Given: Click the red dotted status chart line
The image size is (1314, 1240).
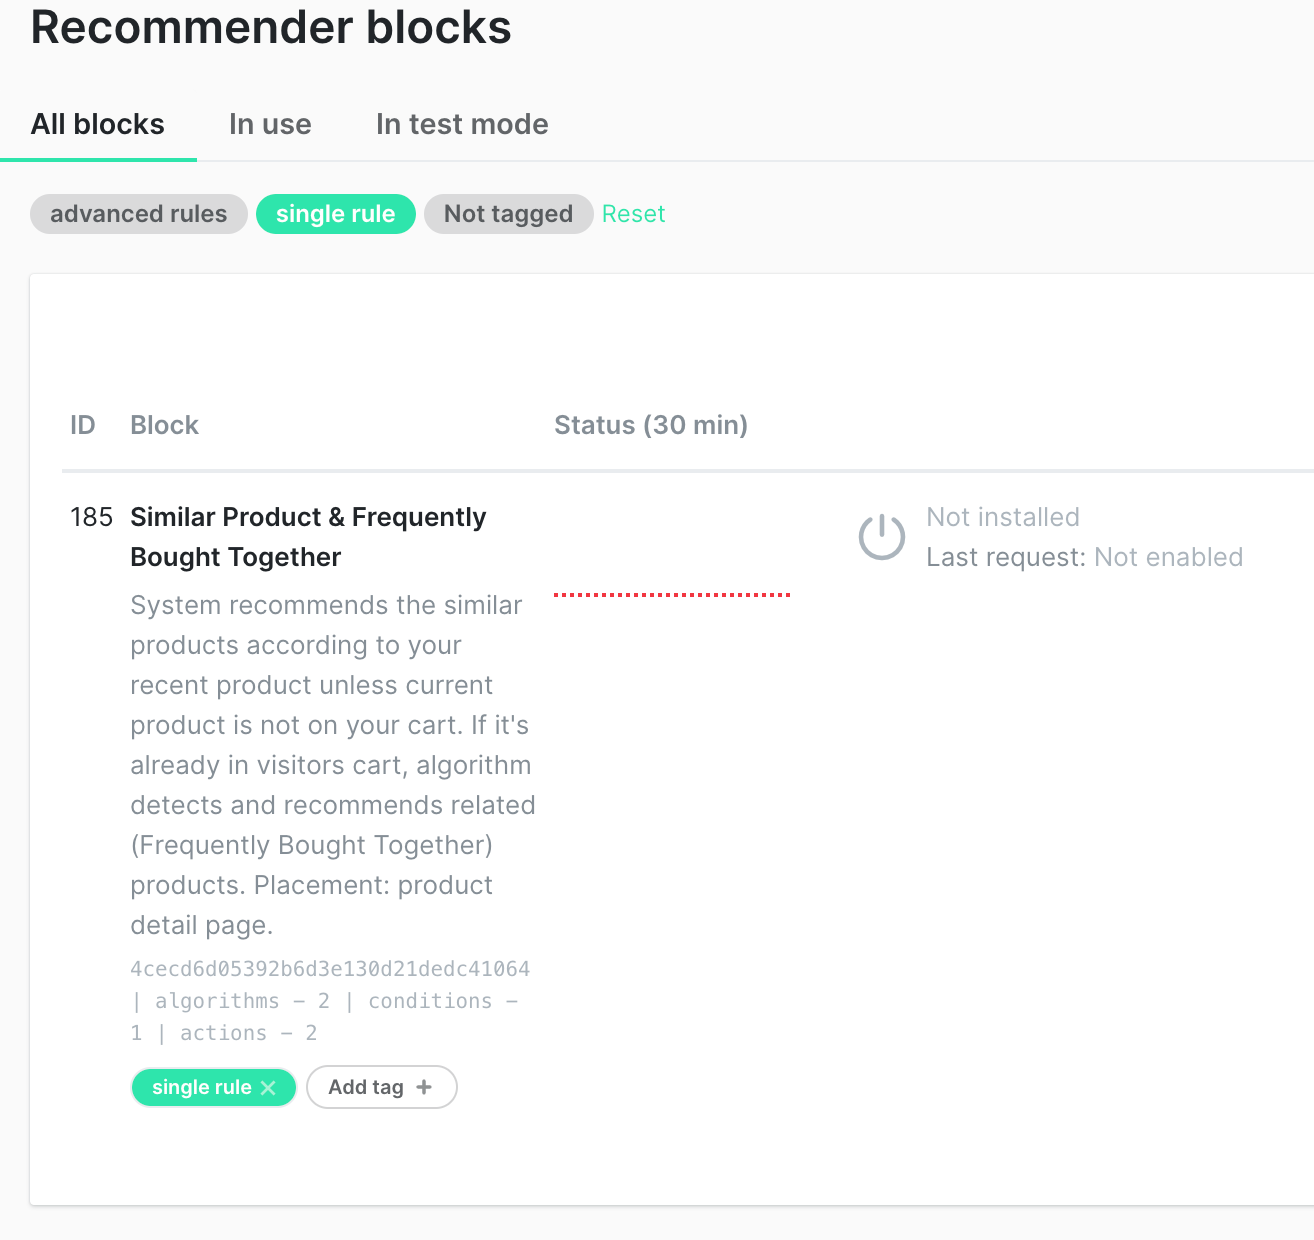Looking at the screenshot, I should tap(672, 595).
